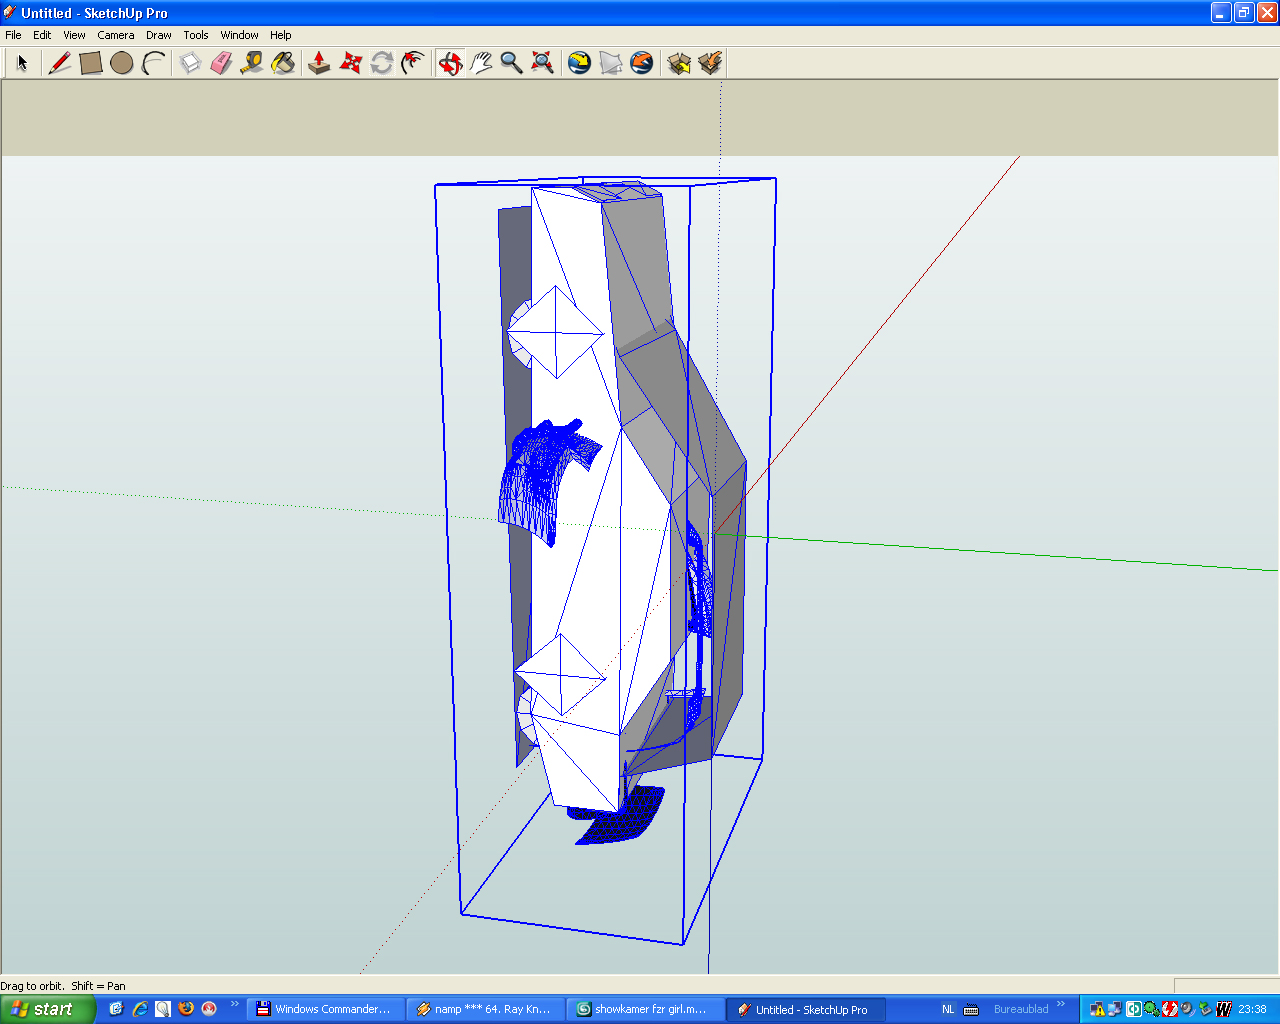Toggle Google Earth terrain icon
Viewport: 1280px width, 1024px height.
tap(611, 63)
